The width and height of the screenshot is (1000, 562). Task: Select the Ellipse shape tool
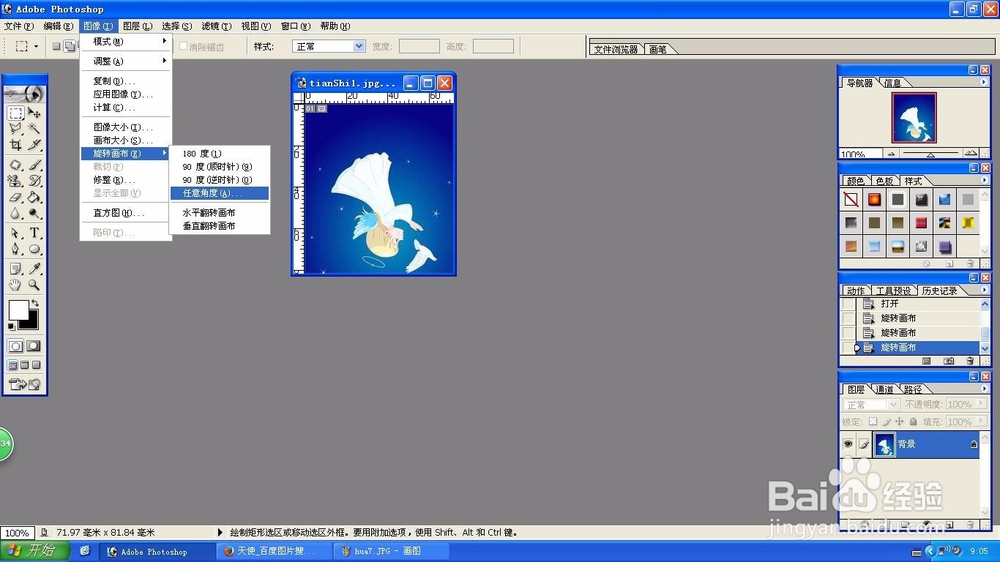tap(34, 249)
